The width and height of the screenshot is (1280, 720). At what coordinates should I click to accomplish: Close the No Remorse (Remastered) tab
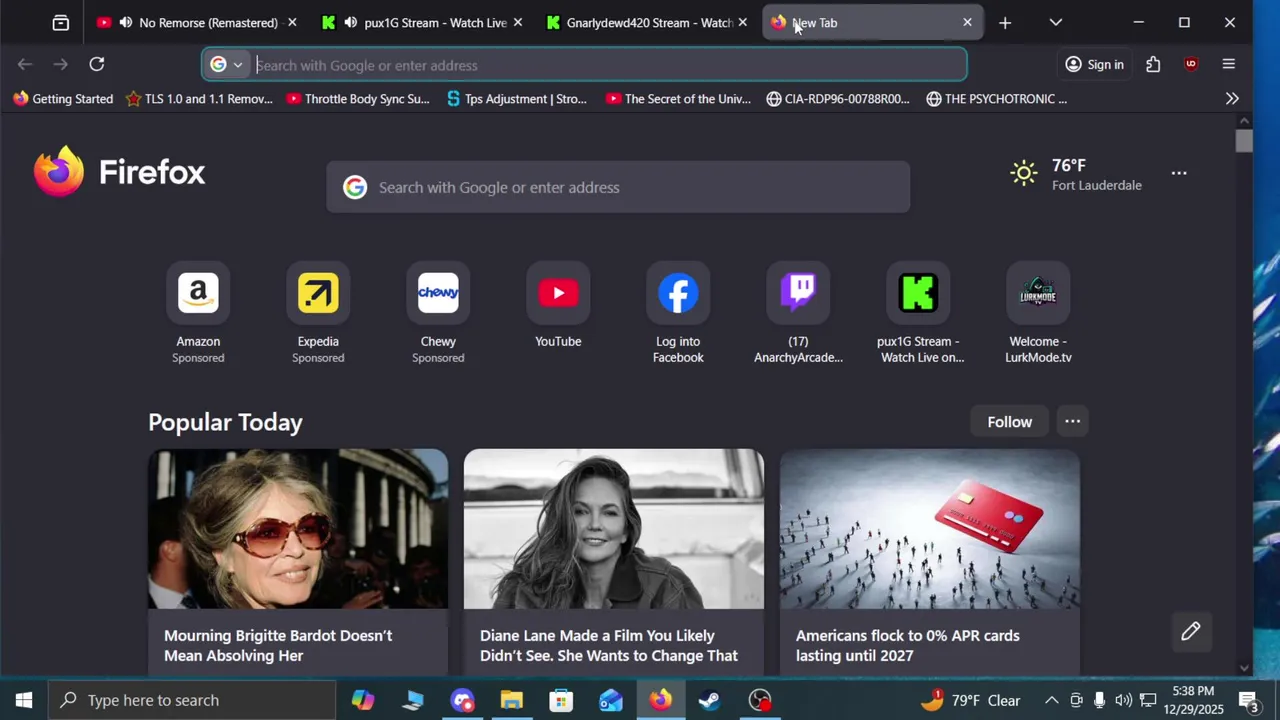click(292, 22)
